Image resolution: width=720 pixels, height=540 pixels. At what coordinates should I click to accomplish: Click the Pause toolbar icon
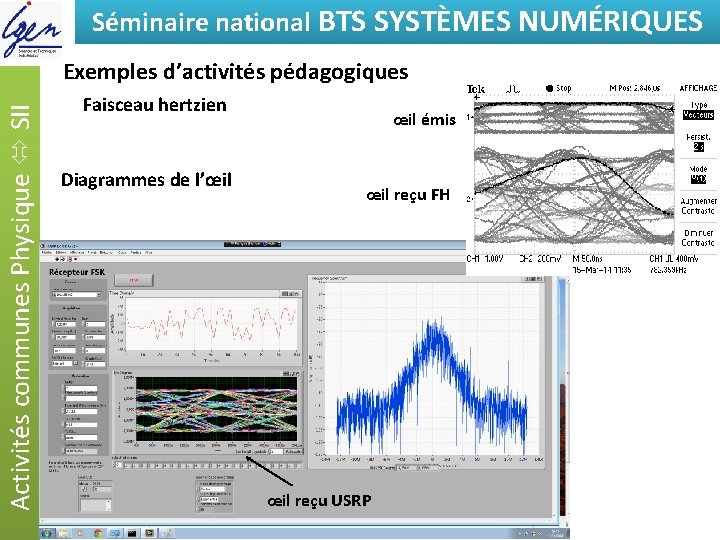pos(76,259)
